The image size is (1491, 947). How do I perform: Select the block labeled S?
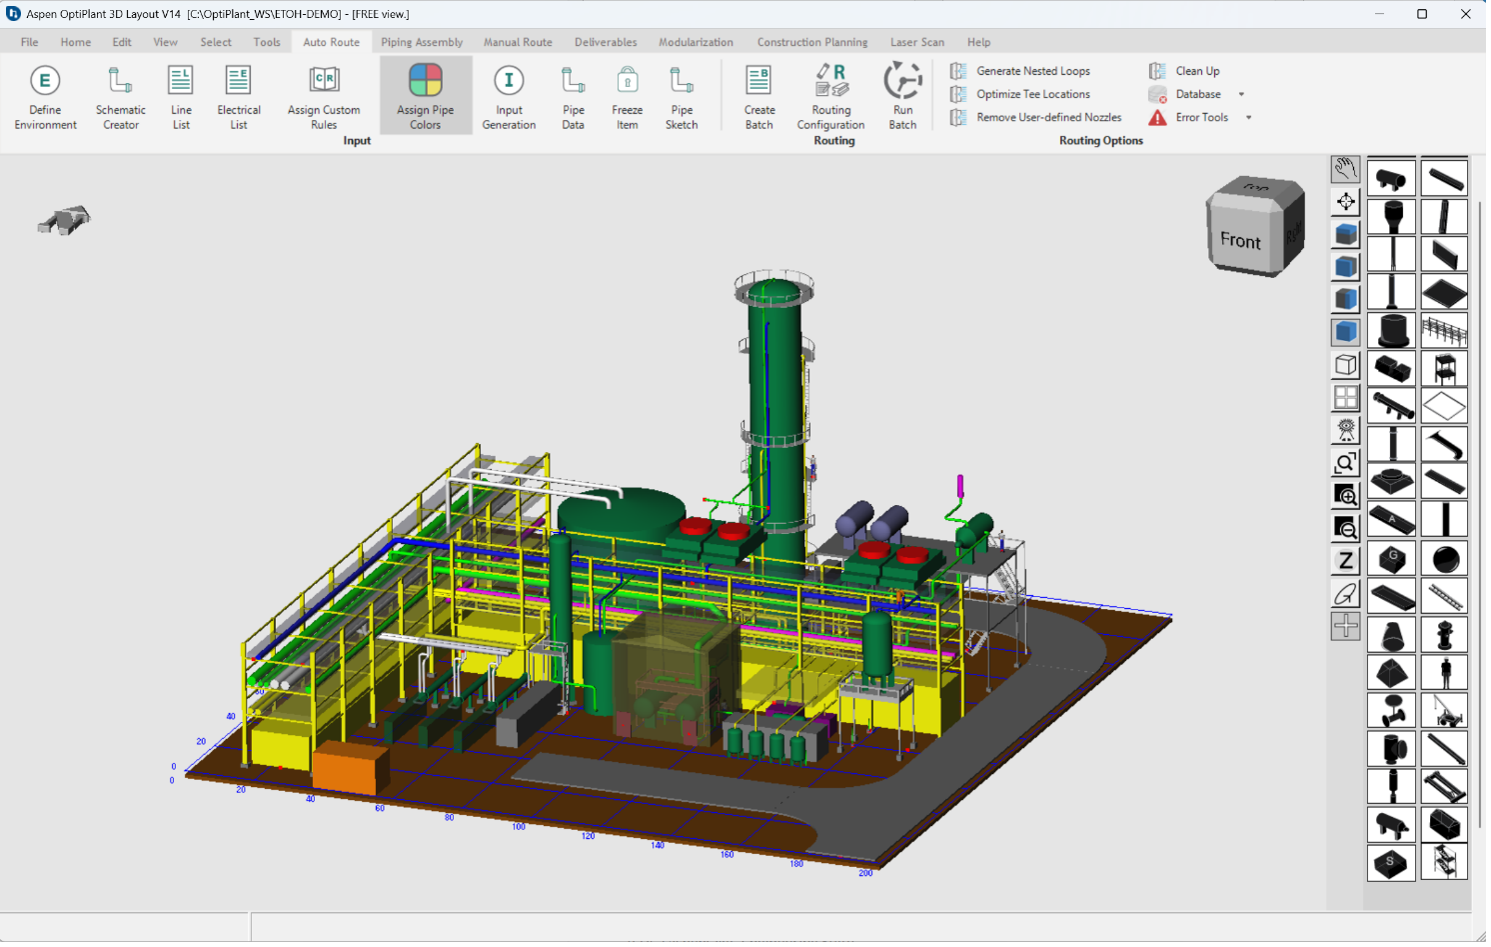[1391, 863]
